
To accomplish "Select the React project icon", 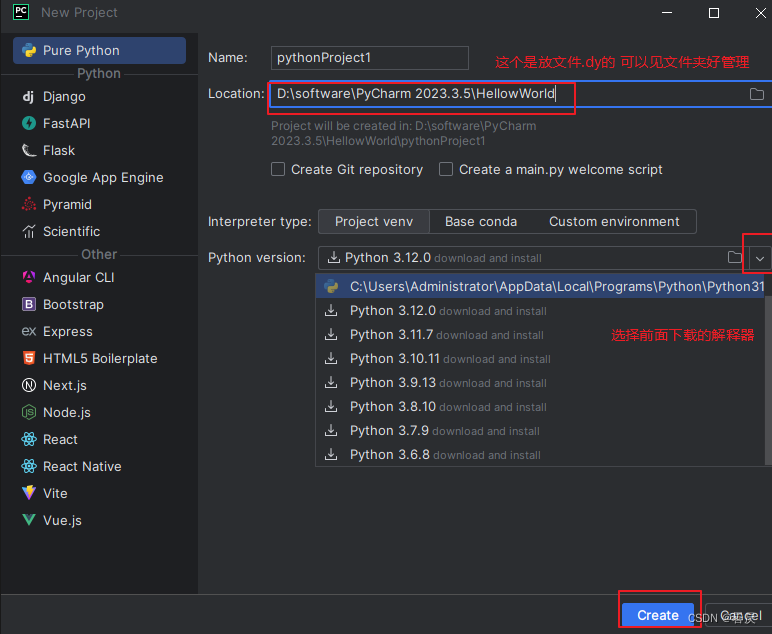I will tap(29, 439).
